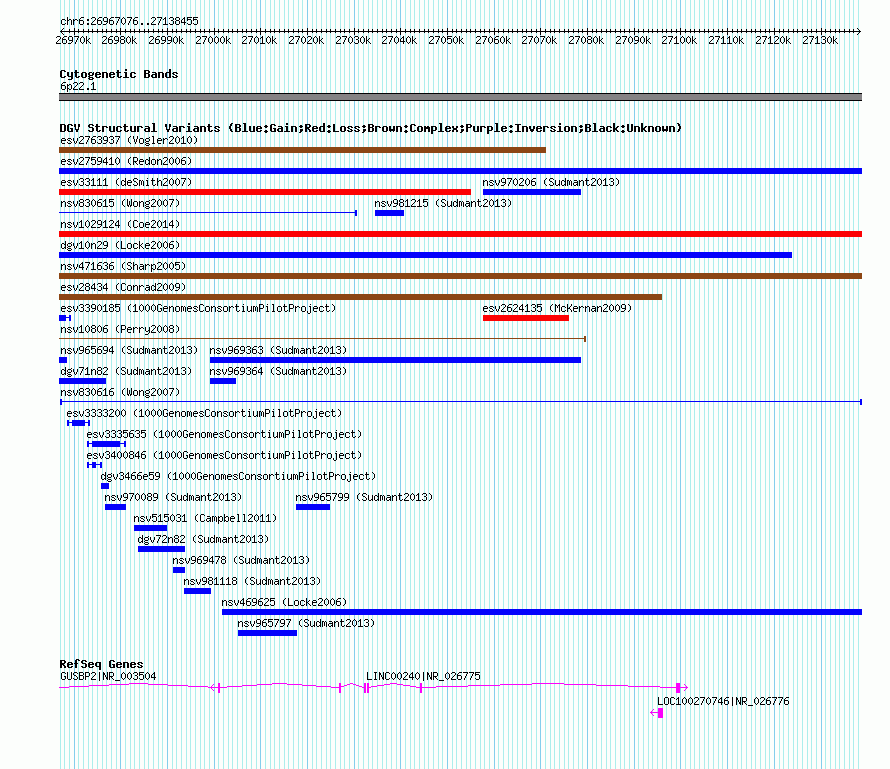This screenshot has height=769, width=890.
Task: Click the nsv981215 (Sudmant2013) label
Action: [443, 203]
